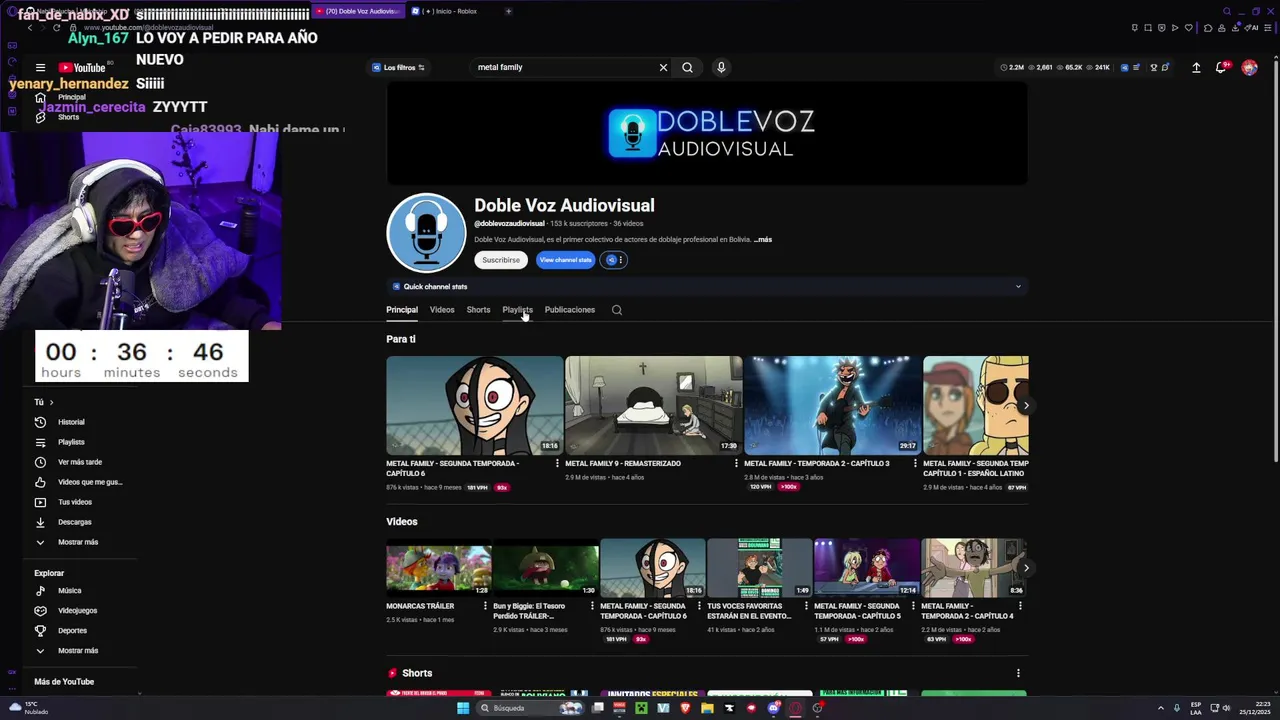
Task: Search within the channel magnifier icon
Action: click(617, 310)
